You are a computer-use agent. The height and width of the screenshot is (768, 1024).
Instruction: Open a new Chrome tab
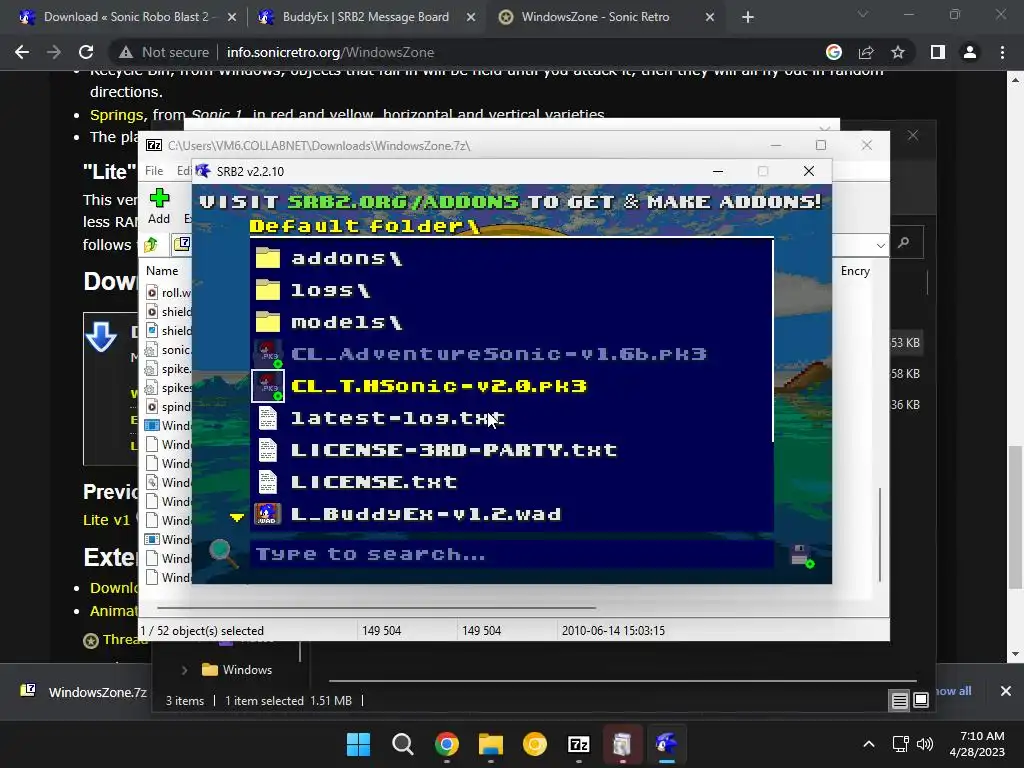(748, 18)
